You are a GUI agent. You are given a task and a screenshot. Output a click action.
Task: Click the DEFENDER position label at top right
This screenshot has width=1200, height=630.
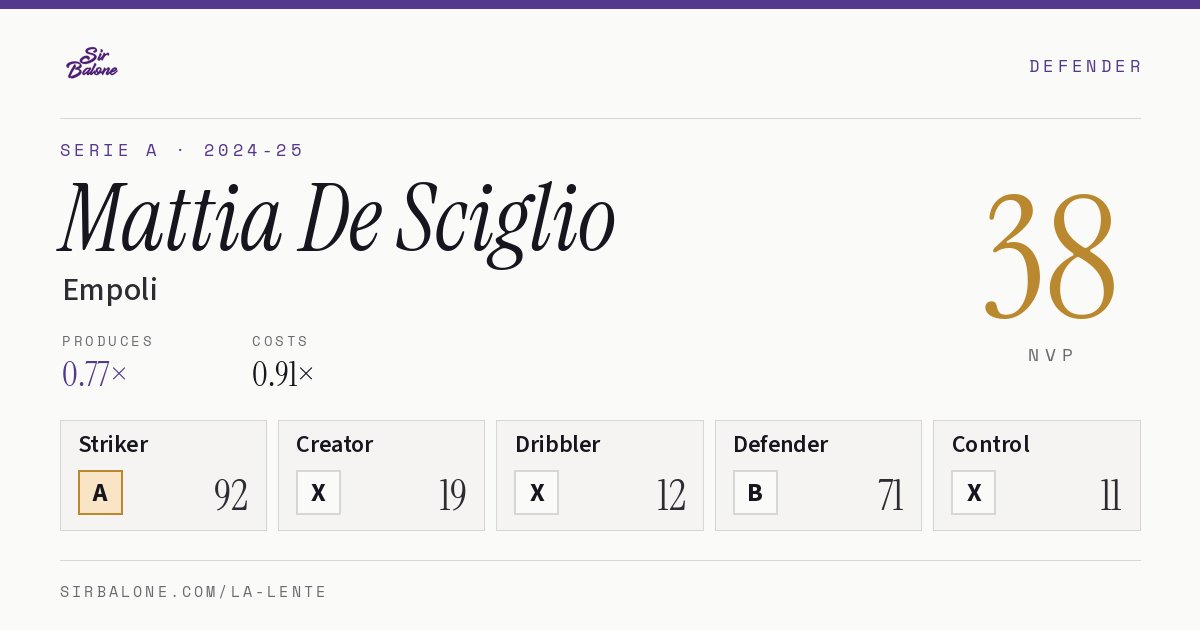point(1085,66)
